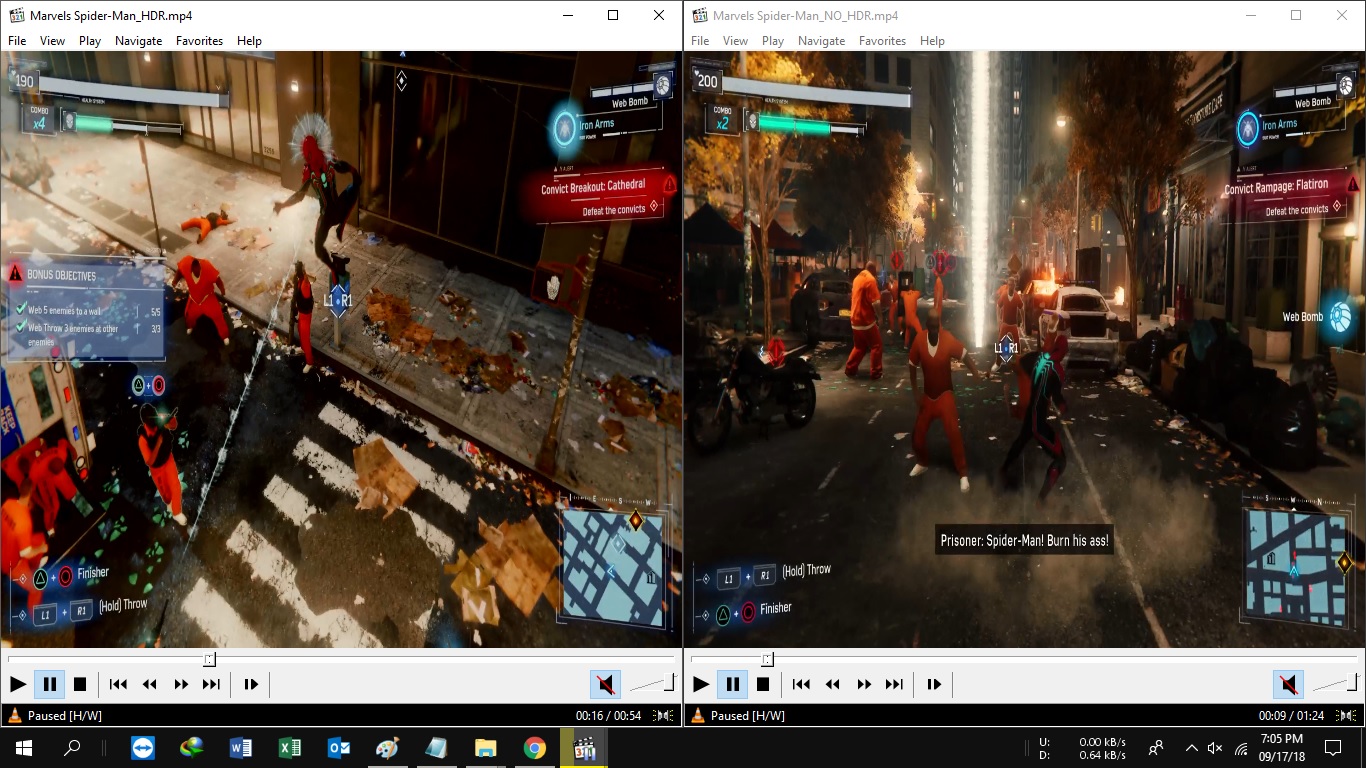Open the View menu in the HDR player
Image resolution: width=1366 pixels, height=768 pixels.
point(52,41)
